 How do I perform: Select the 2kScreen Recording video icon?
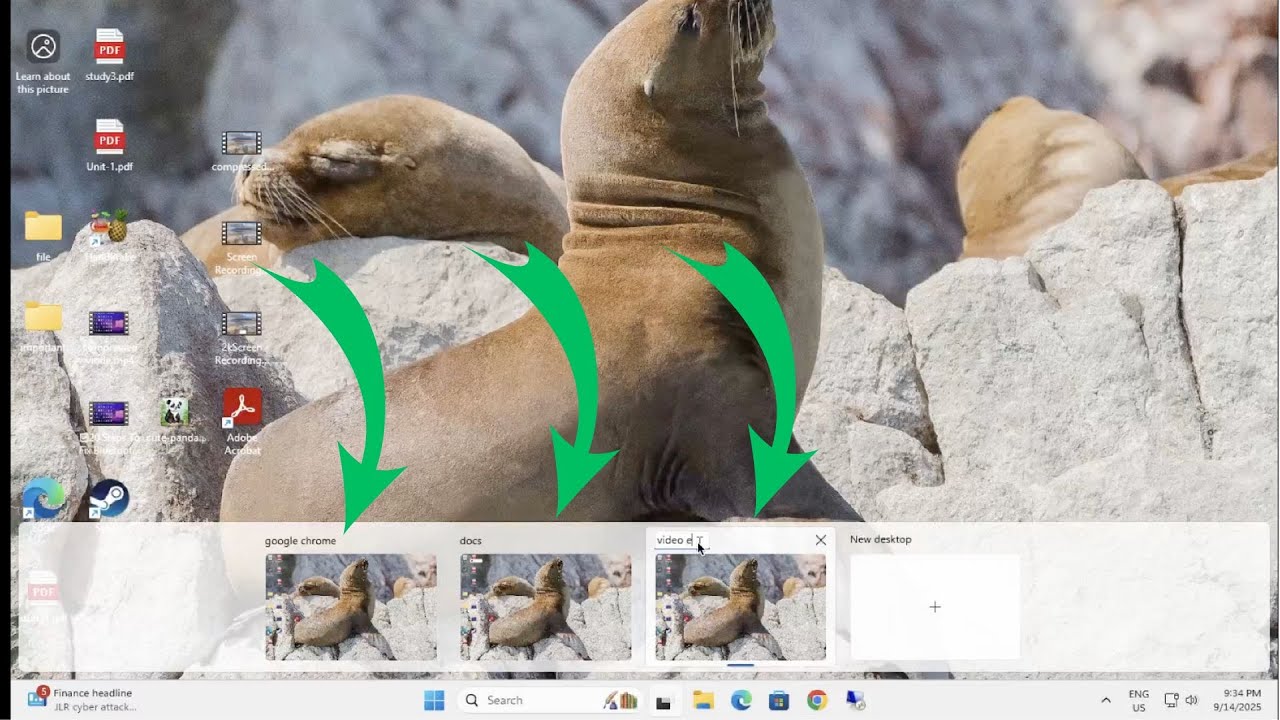[x=241, y=338]
